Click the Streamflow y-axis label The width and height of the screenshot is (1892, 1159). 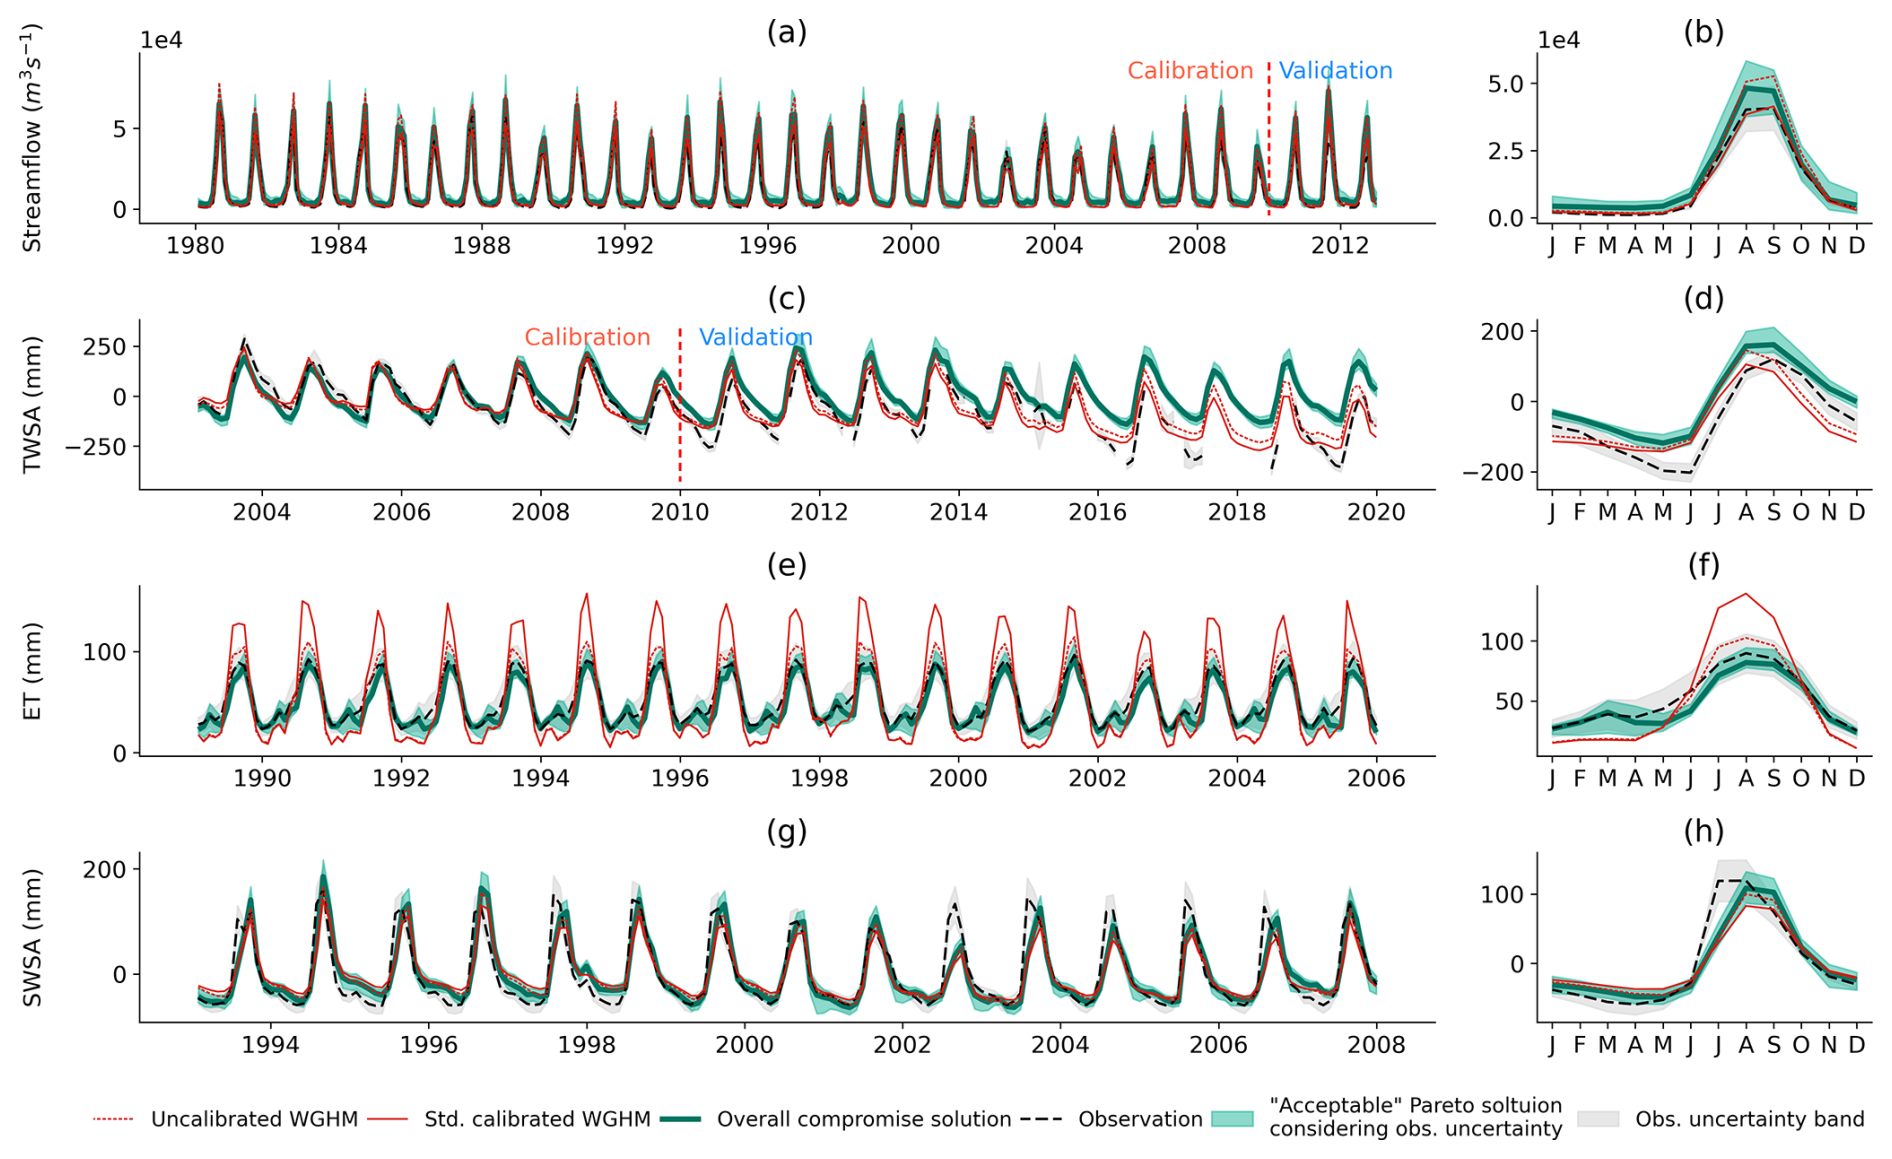click(x=32, y=140)
